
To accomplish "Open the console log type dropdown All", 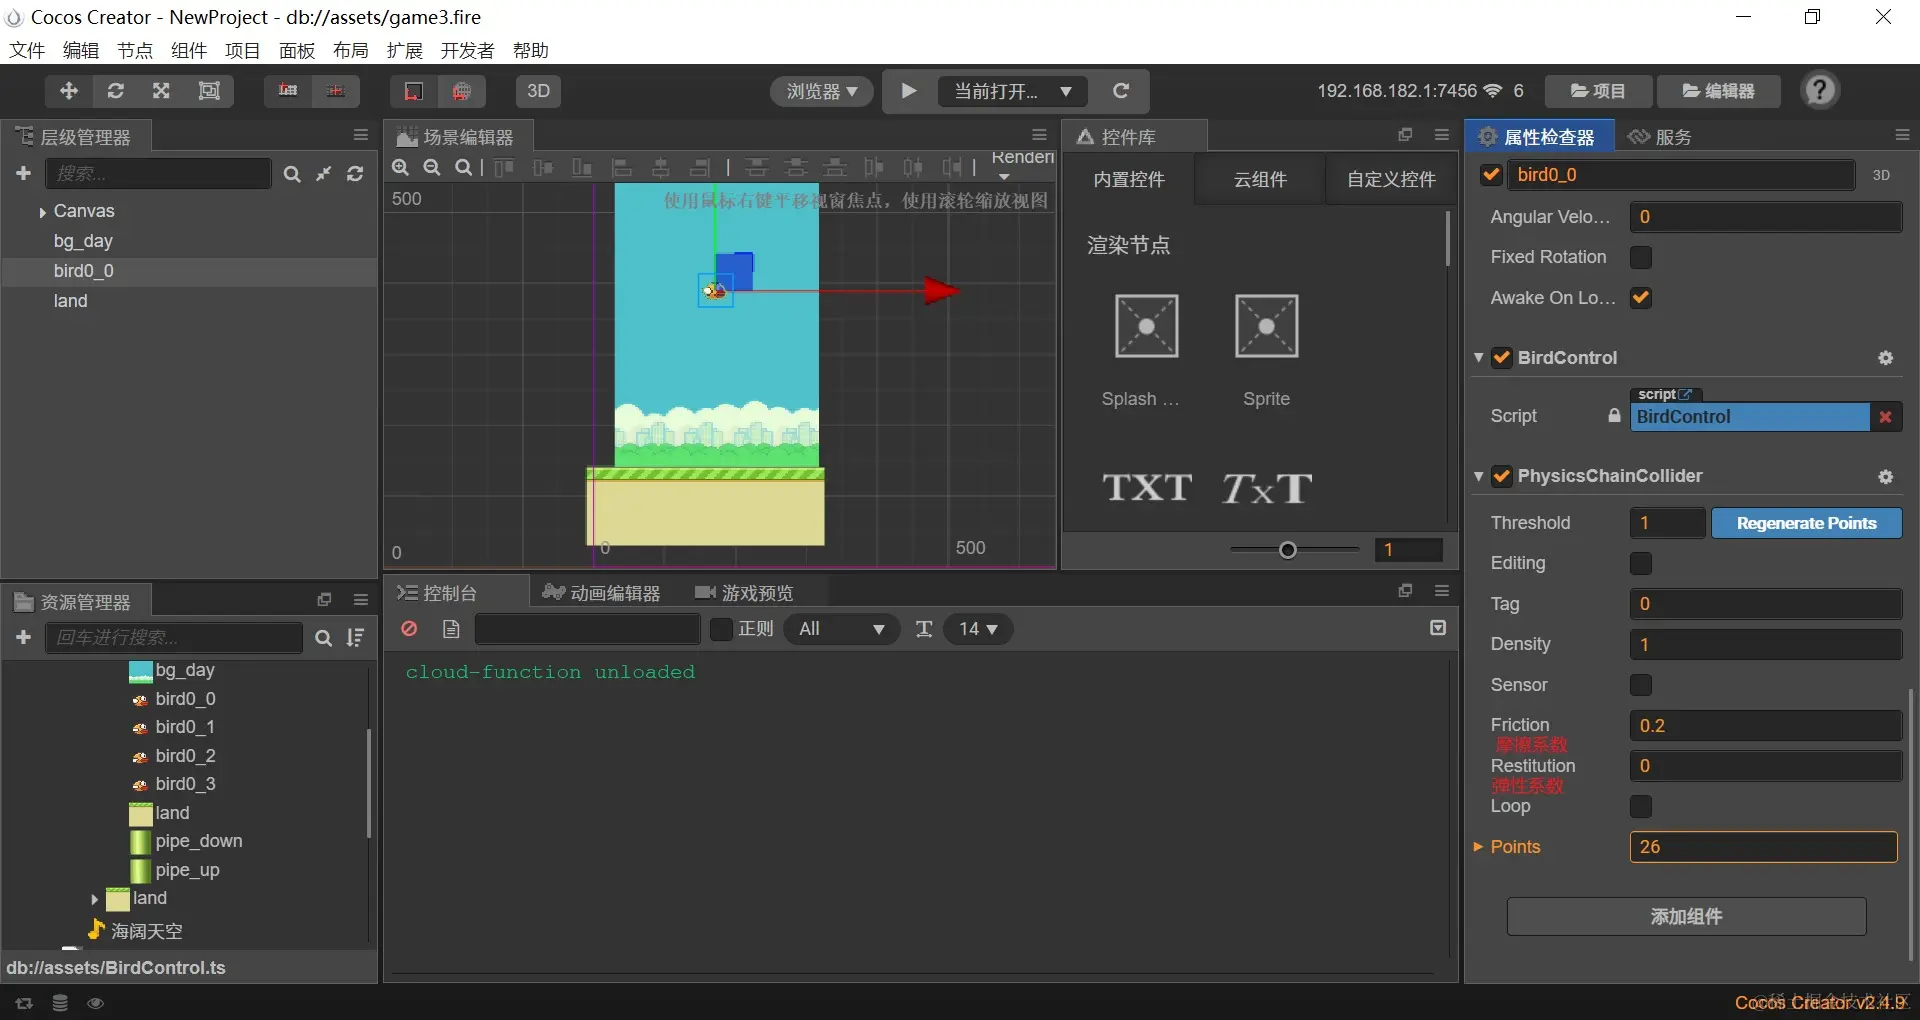I will click(x=841, y=629).
